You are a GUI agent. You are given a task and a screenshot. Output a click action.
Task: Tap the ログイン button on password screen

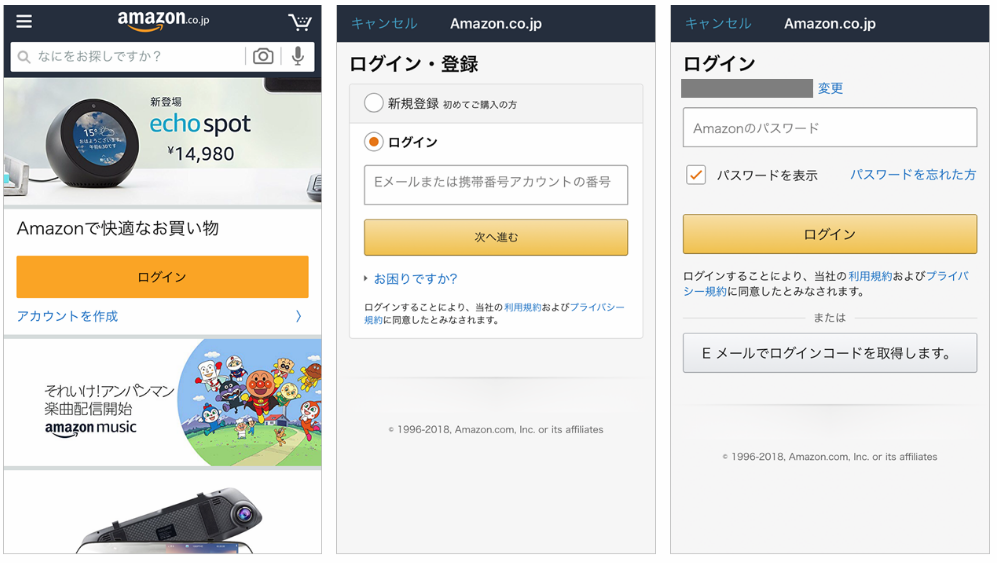[x=830, y=234]
